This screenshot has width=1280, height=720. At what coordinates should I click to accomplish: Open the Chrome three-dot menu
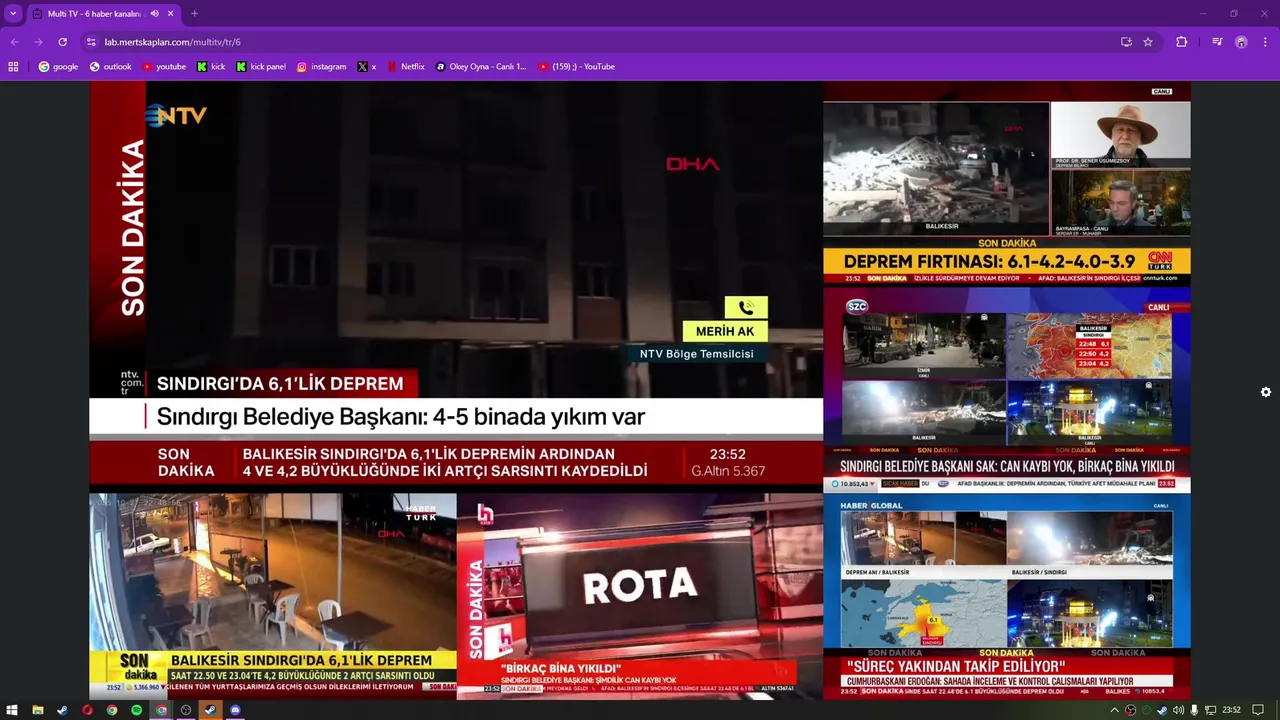tap(1266, 42)
